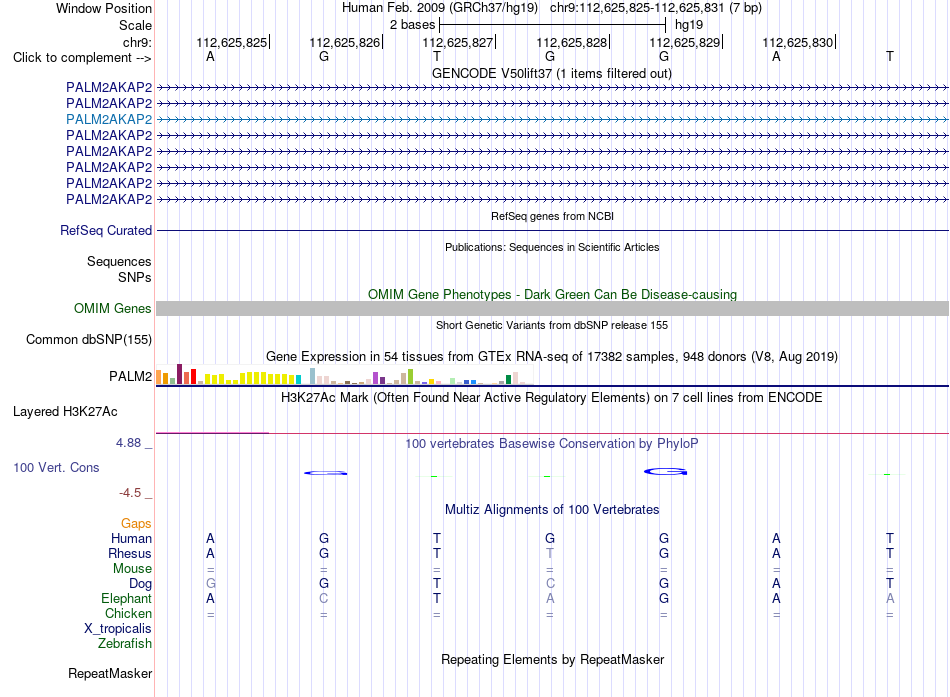Open the GENCODE V50lift37 track title
The width and height of the screenshot is (950, 697).
click(552, 73)
